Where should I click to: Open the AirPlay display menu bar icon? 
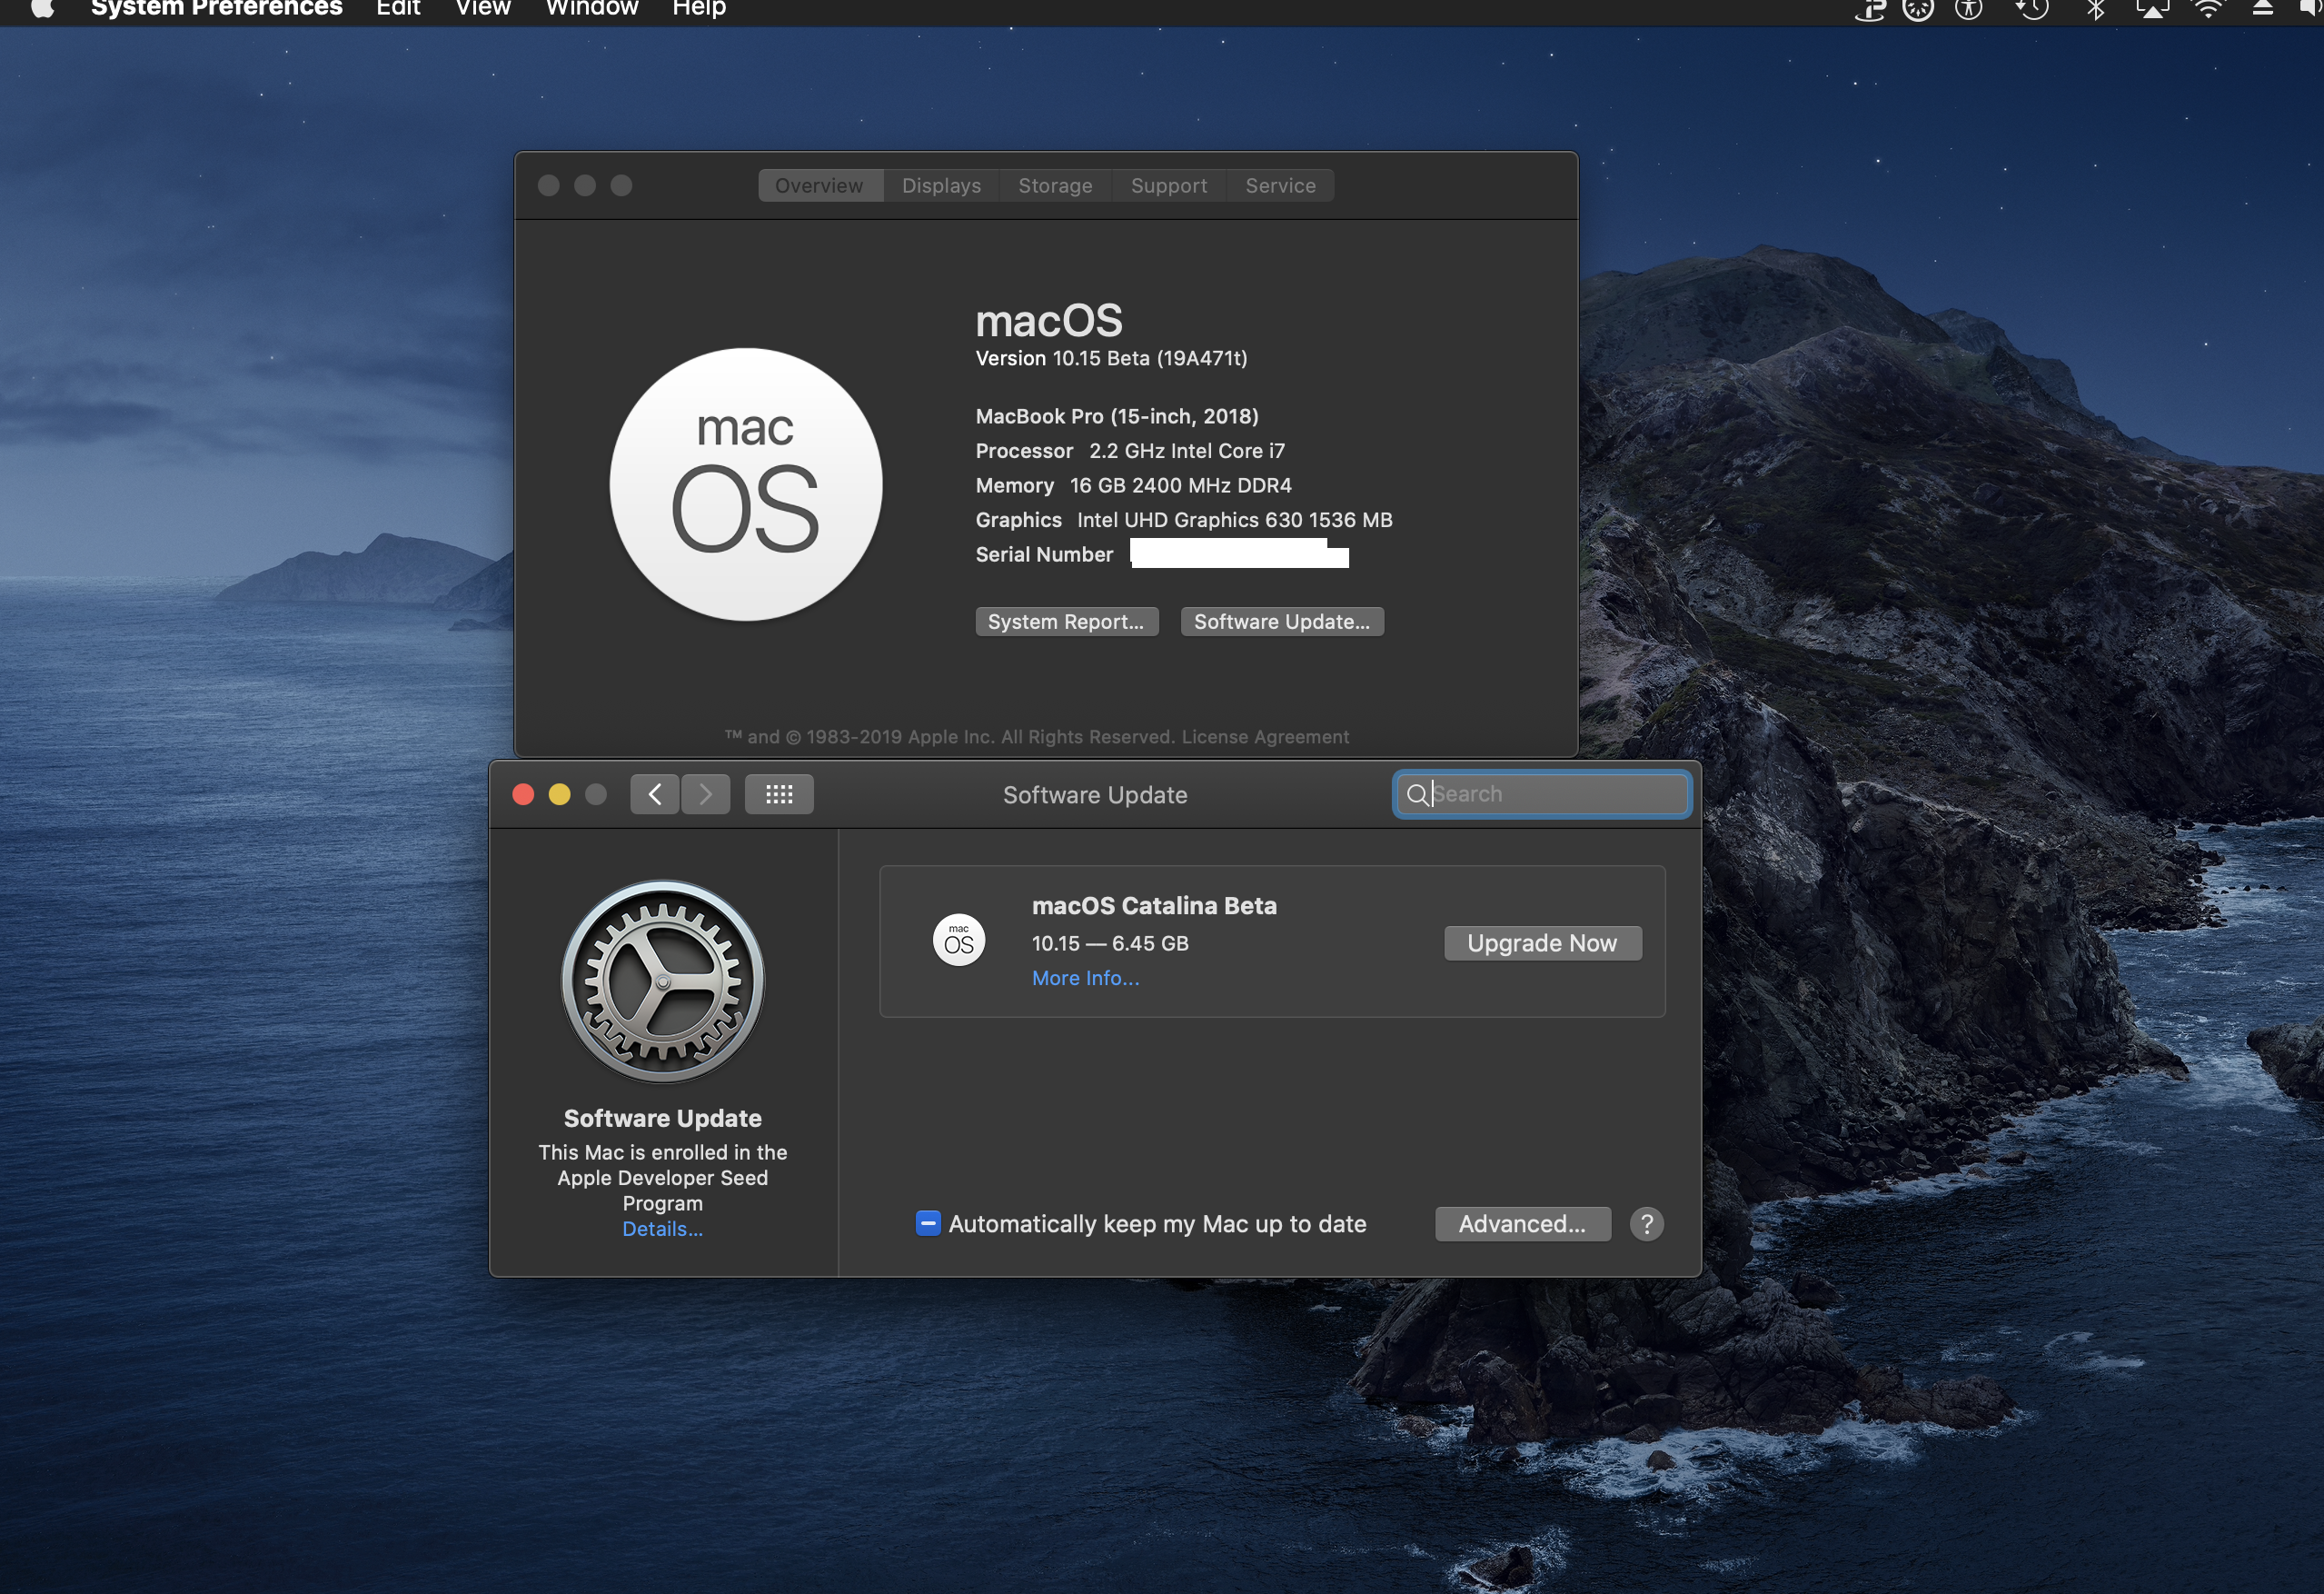(x=2151, y=10)
